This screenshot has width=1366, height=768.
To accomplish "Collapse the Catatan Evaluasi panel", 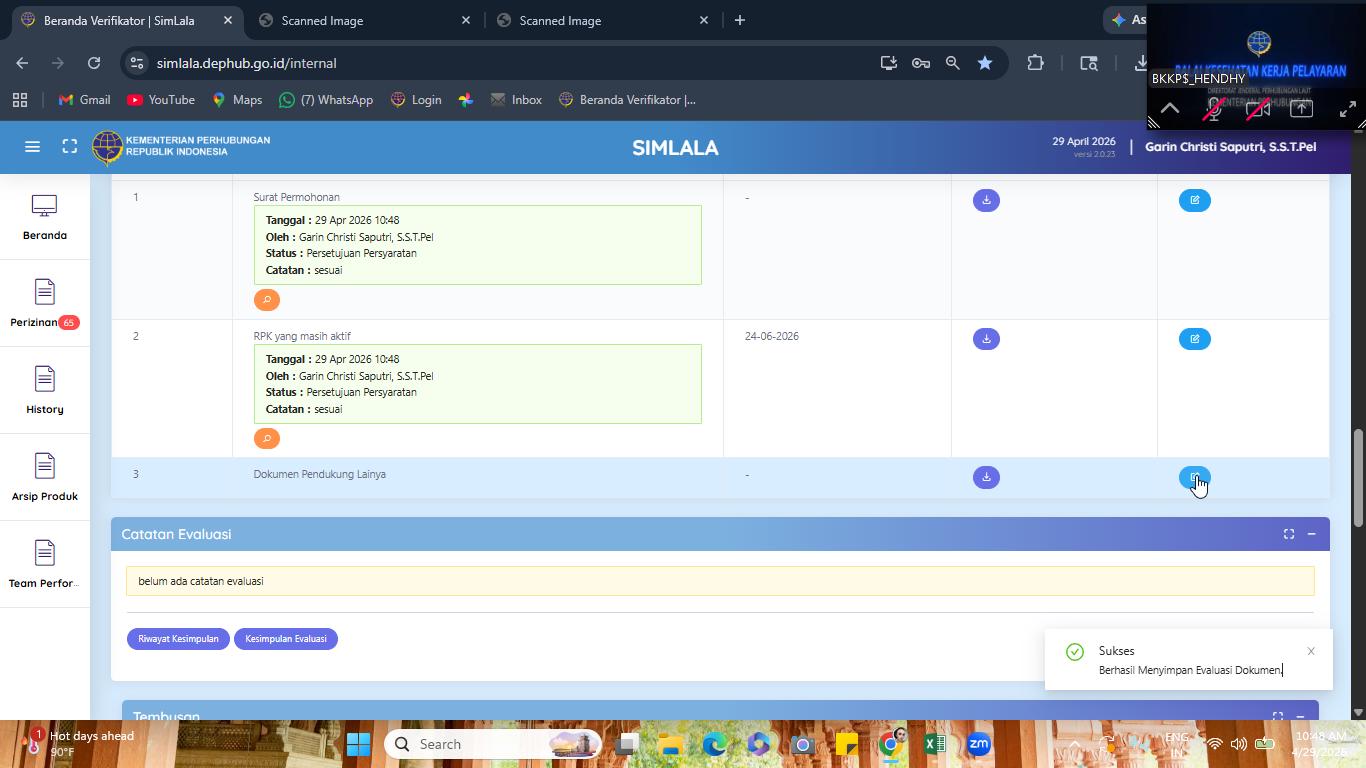I will coord(1311,534).
